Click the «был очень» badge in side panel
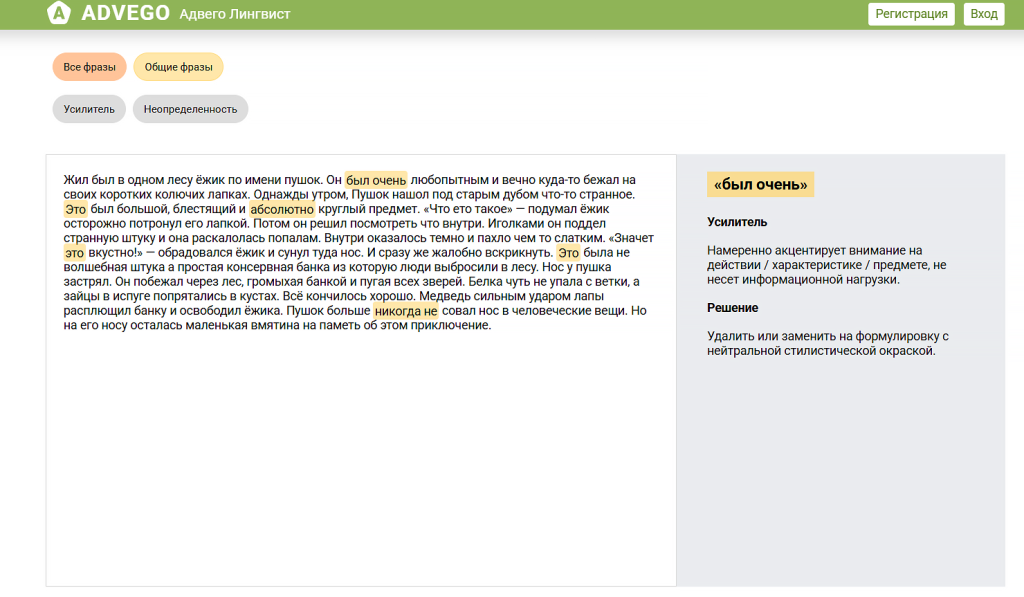1024x597 pixels. 760,184
